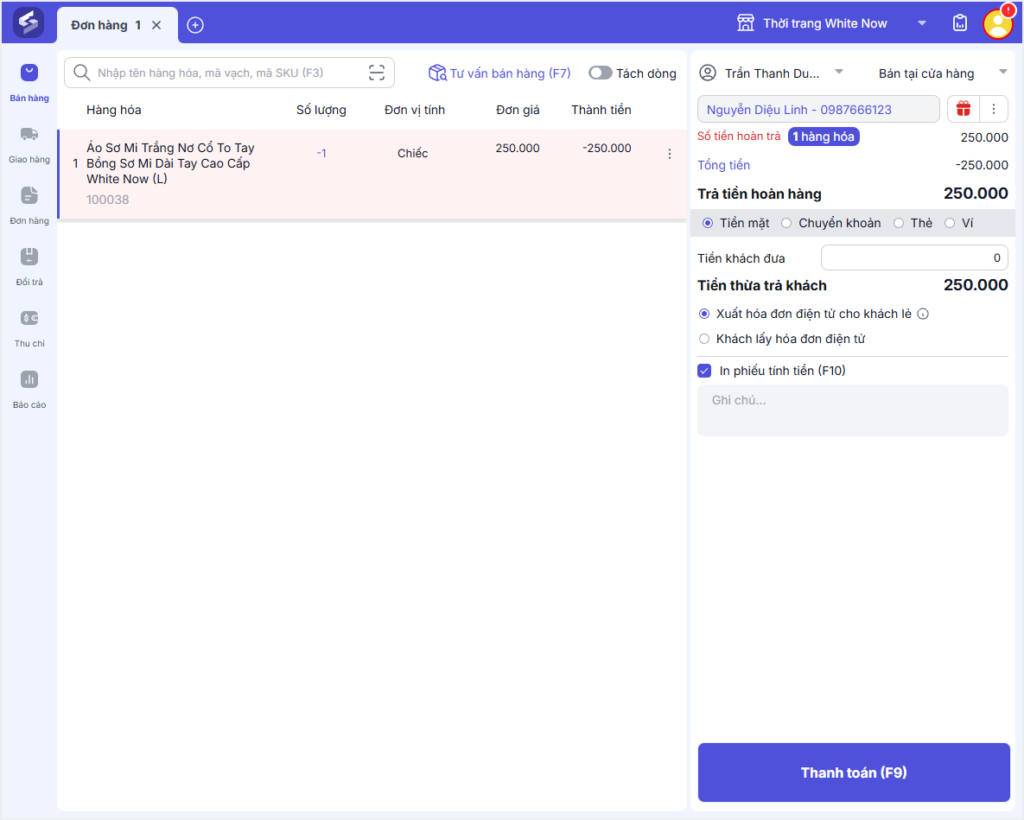Screen dimensions: 1024x820
Task: Open the Giao hàng delivery section
Action: coord(29,144)
